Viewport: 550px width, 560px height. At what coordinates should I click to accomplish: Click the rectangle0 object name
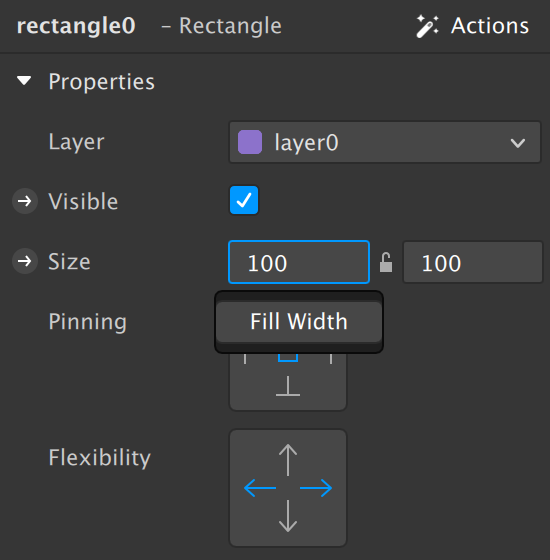coord(76,26)
